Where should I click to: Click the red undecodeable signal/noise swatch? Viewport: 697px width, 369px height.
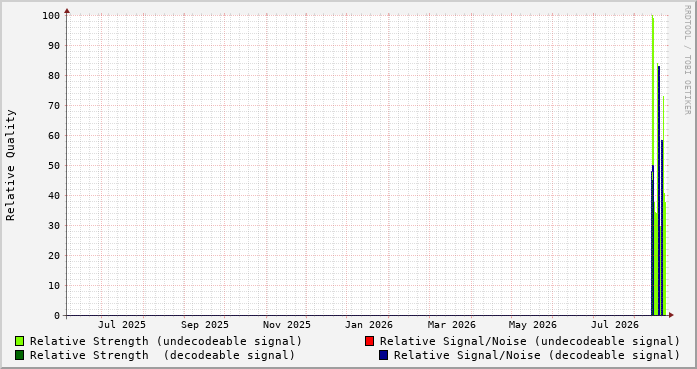pyautogui.click(x=369, y=341)
